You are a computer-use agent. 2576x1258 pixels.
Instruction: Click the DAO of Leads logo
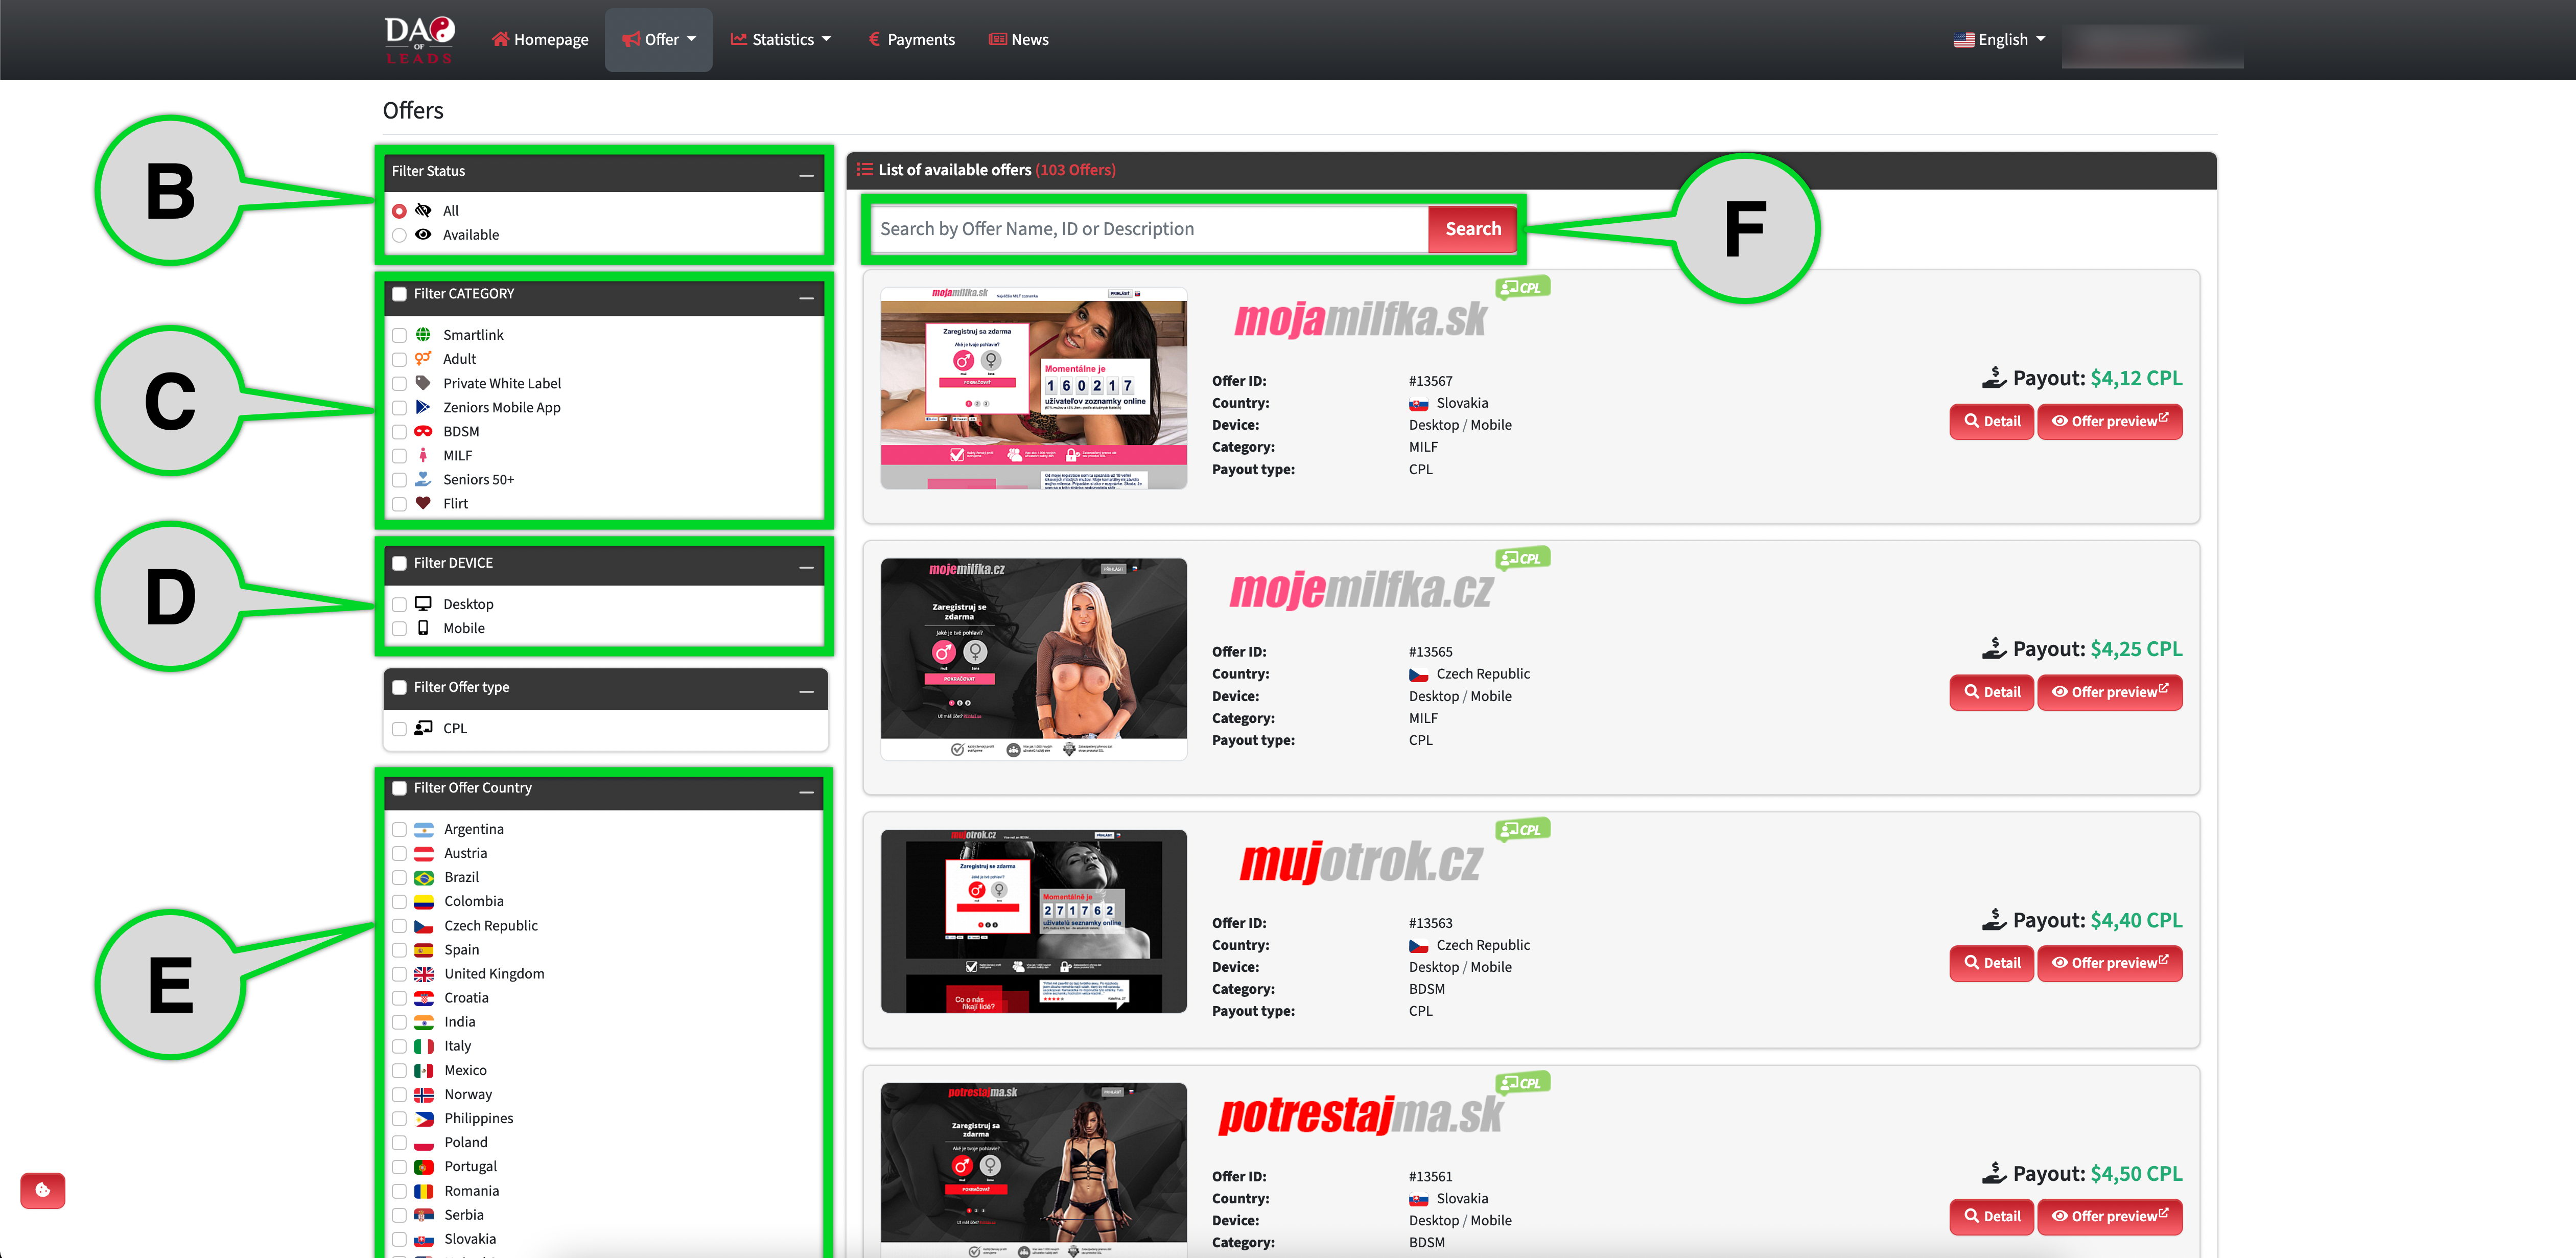[x=419, y=40]
